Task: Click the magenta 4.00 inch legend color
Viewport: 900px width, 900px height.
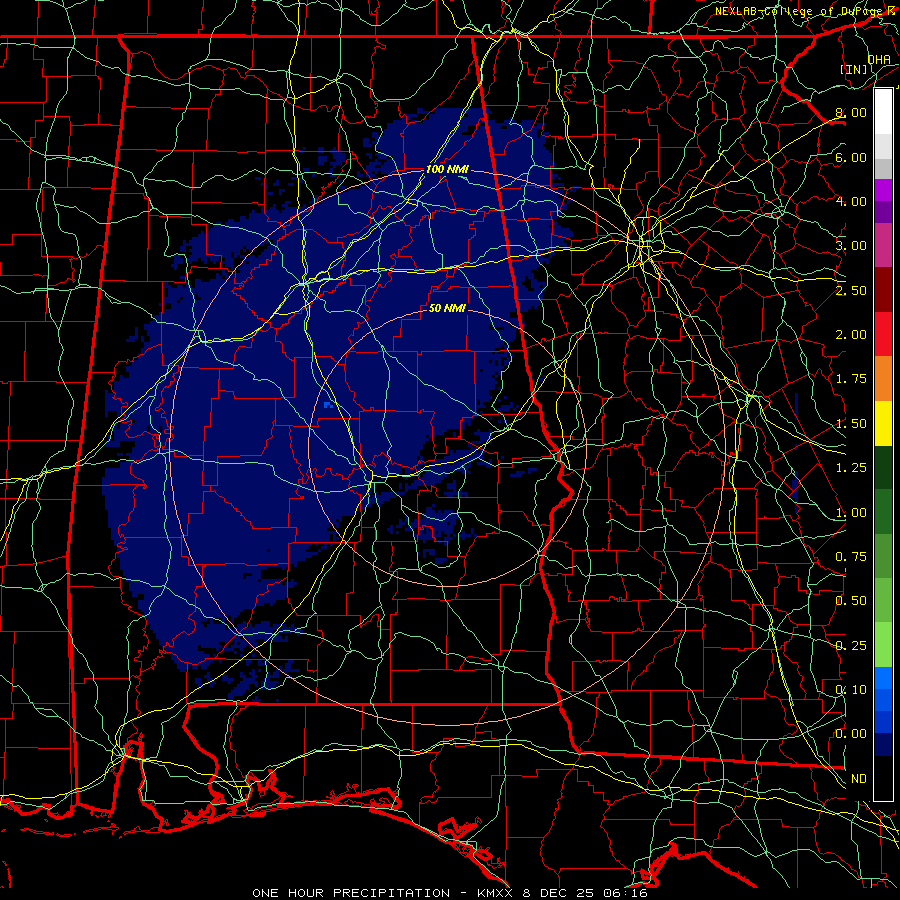Action: tap(883, 190)
